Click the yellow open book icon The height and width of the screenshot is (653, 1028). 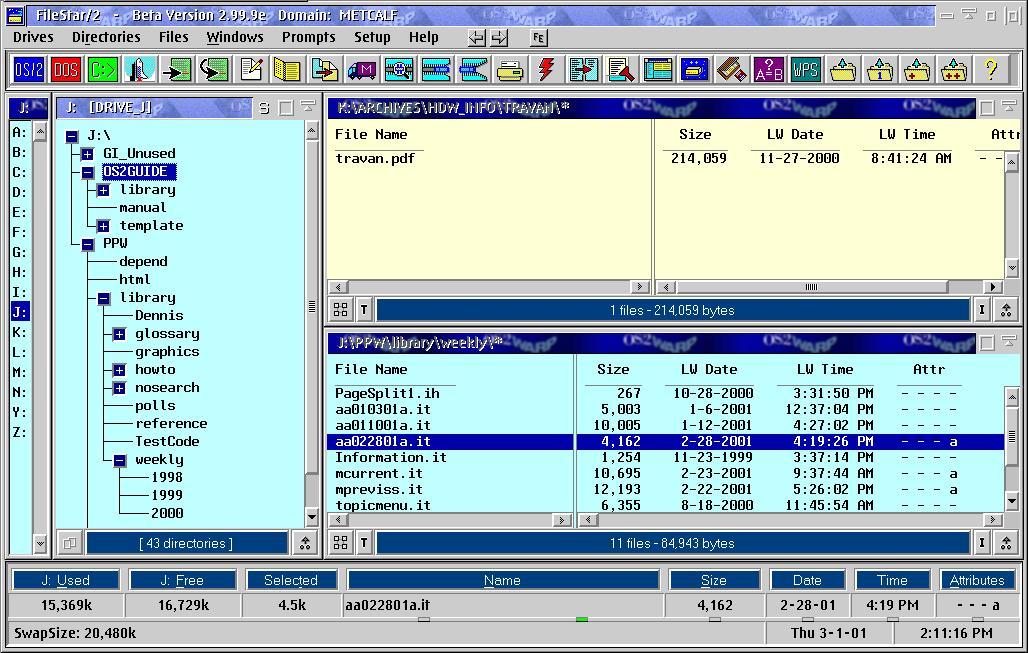click(287, 69)
